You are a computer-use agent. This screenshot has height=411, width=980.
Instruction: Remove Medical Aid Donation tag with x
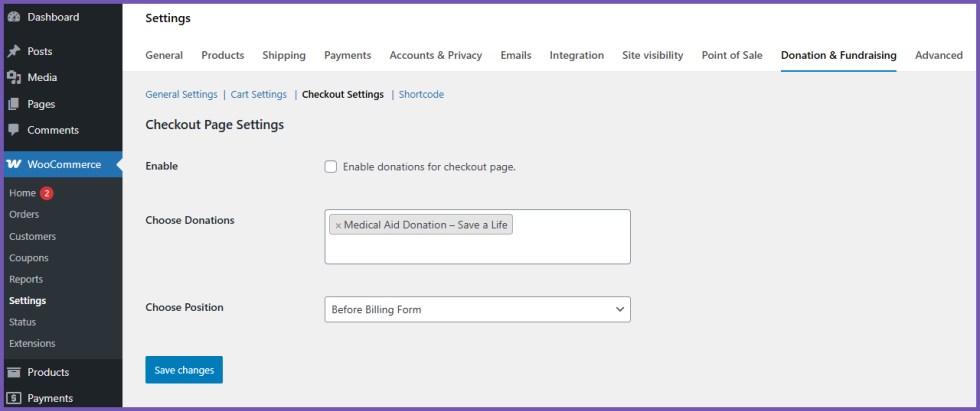[338, 225]
